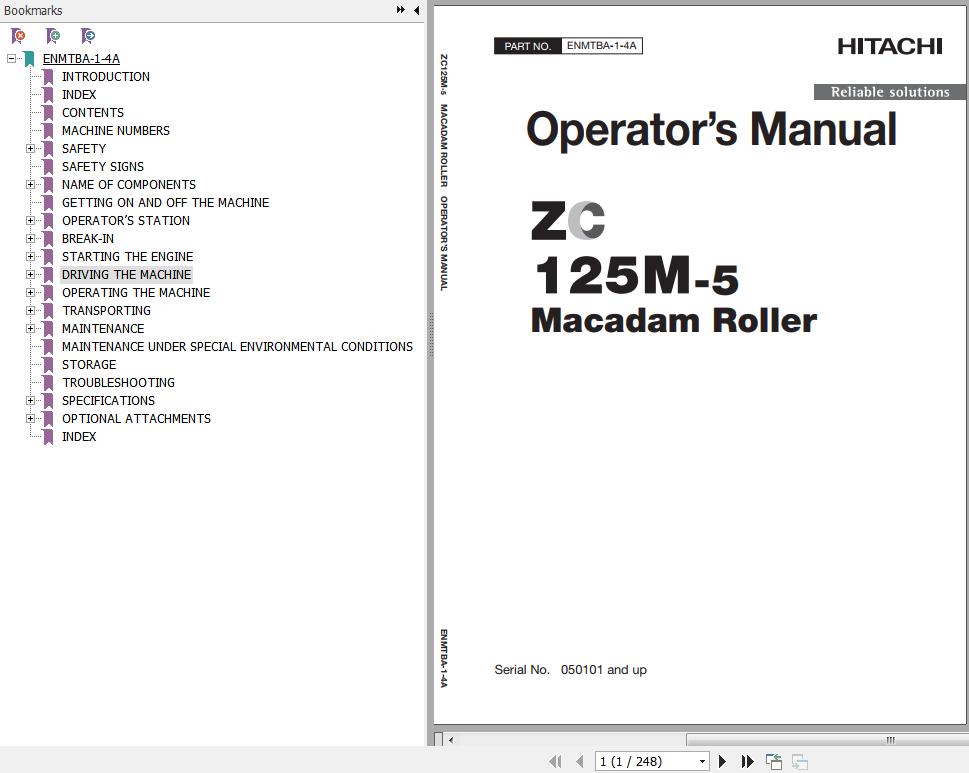Click the TRANSPORTING bookmark ribbon icon
The width and height of the screenshot is (969, 773).
pos(48,310)
